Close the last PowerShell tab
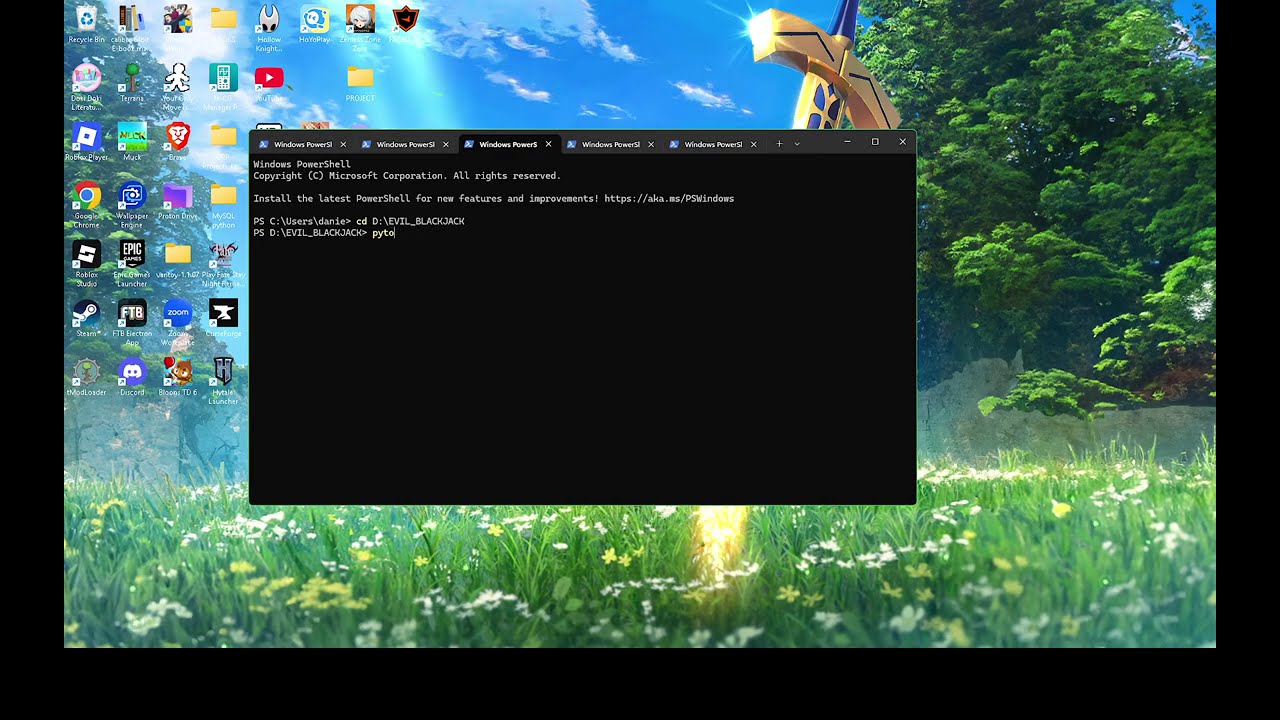 (753, 144)
